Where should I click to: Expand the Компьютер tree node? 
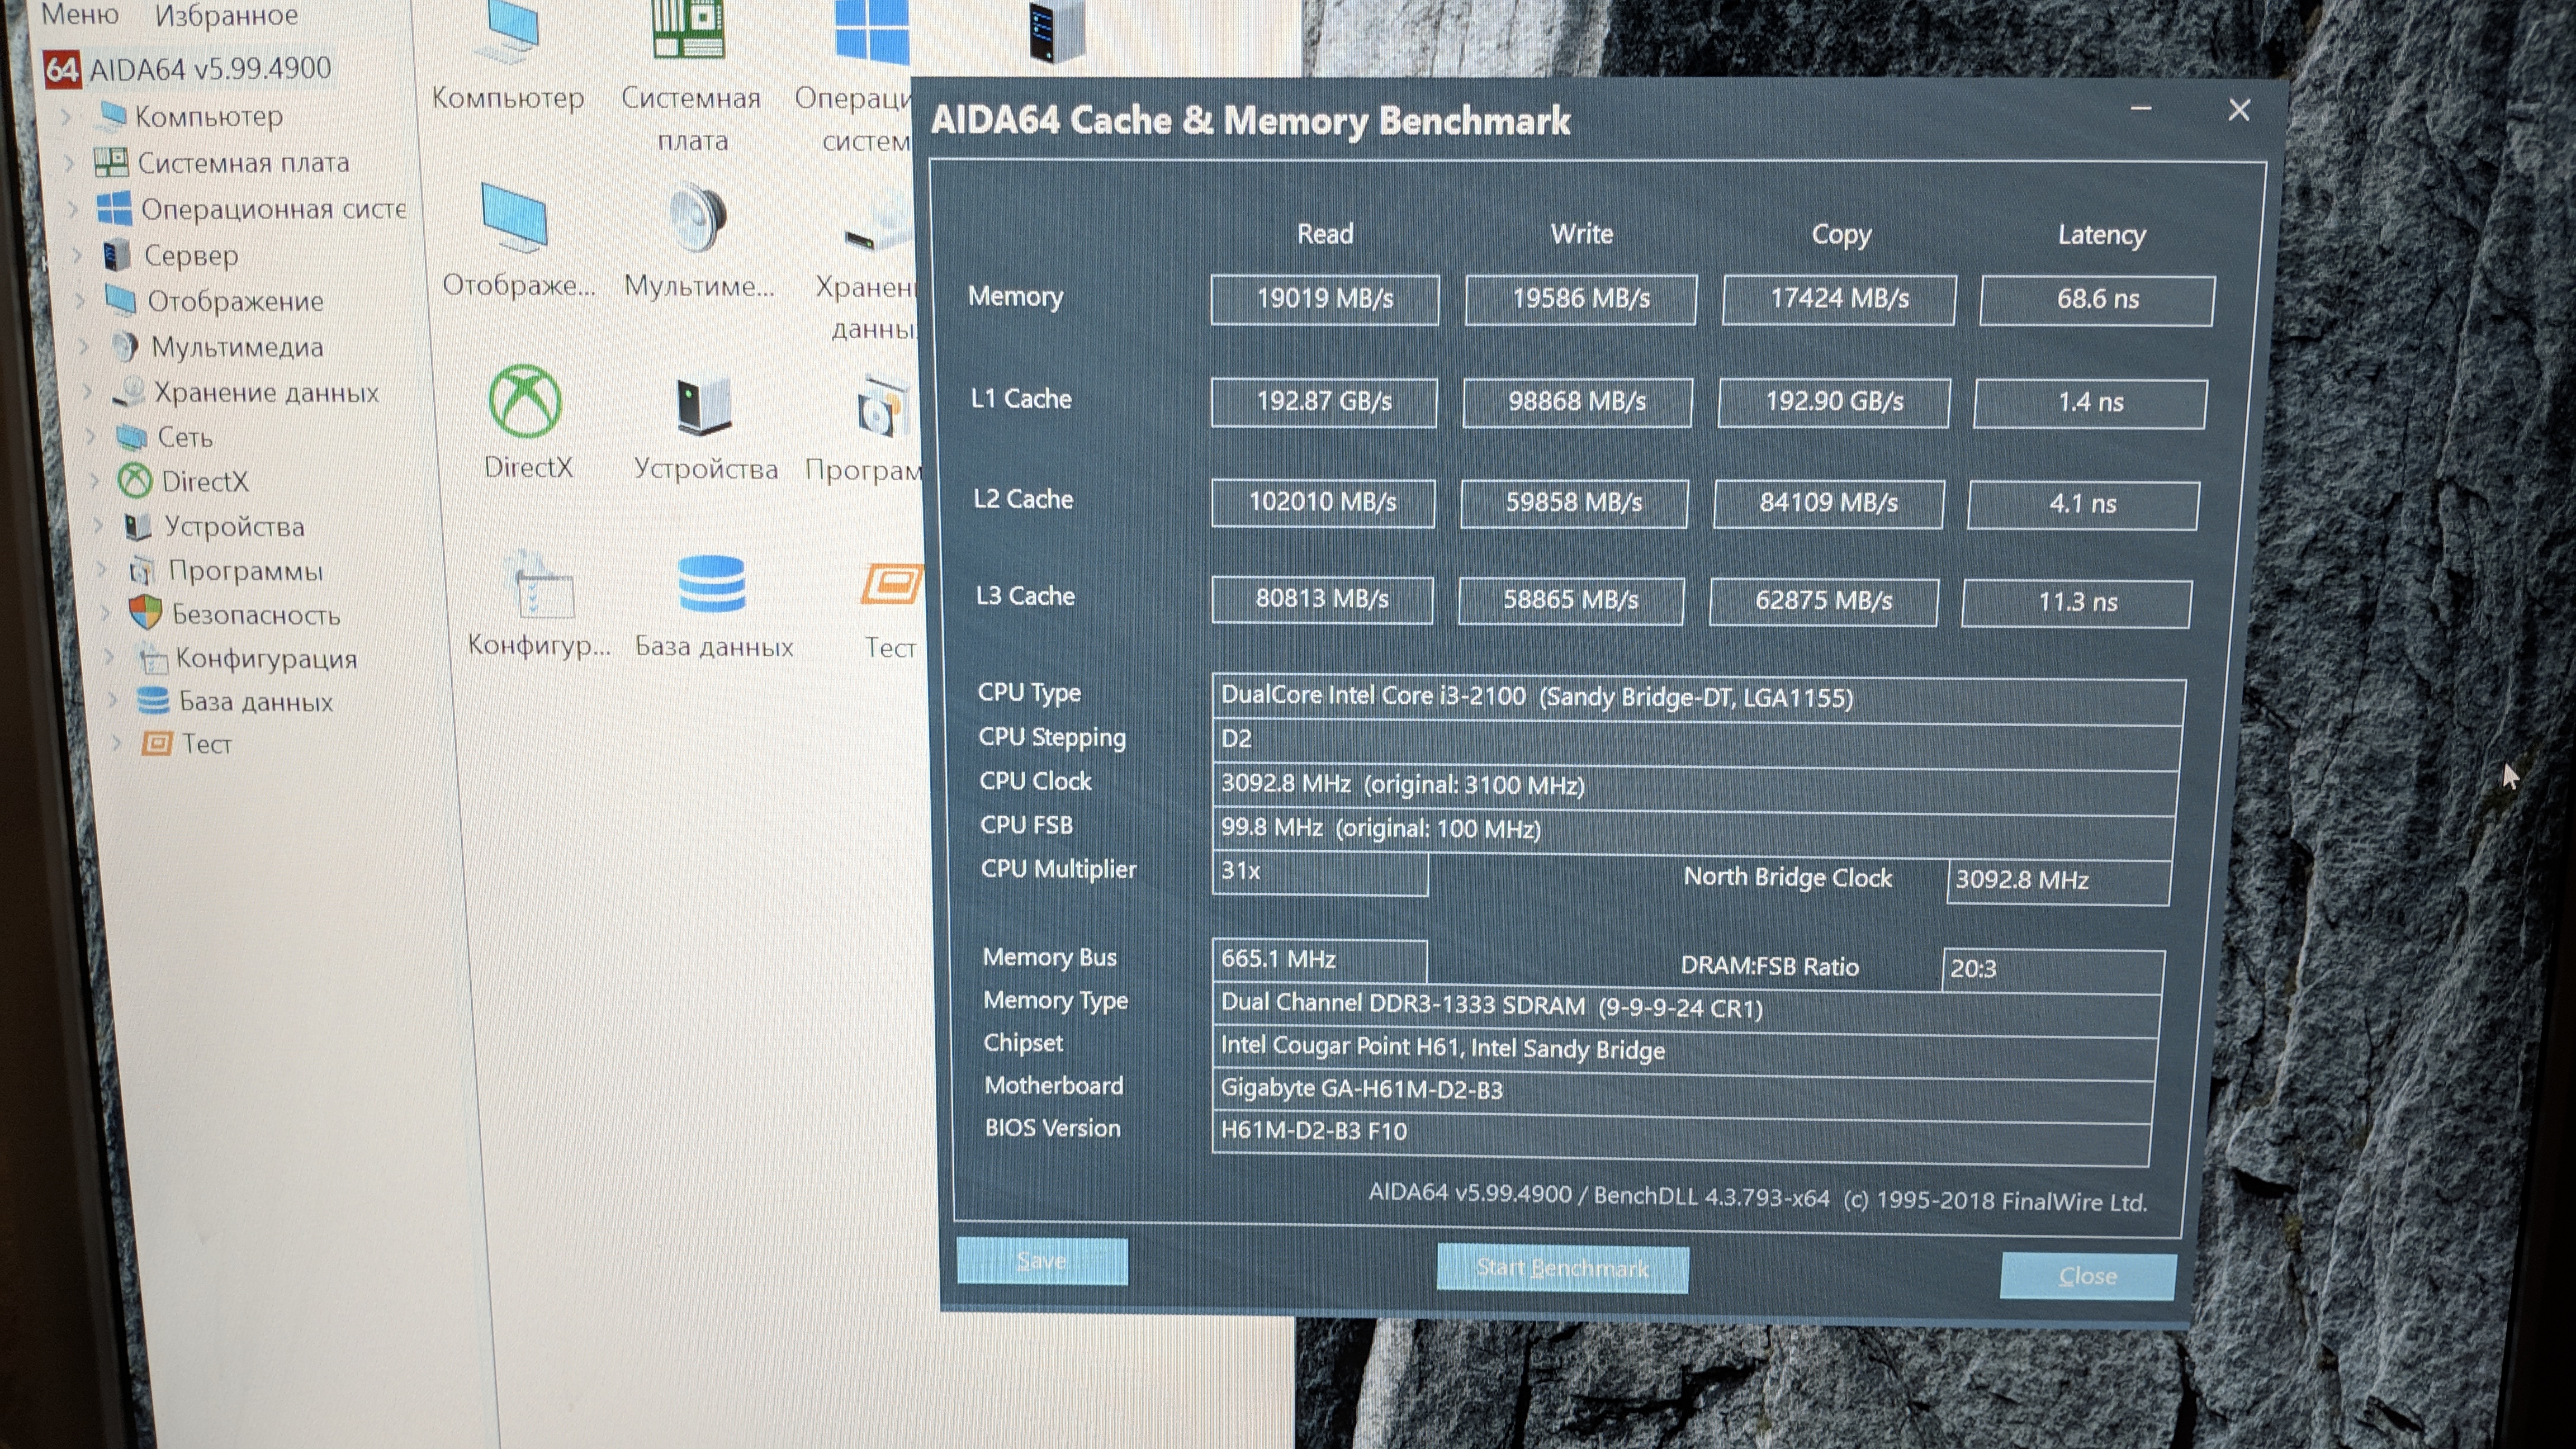point(66,117)
